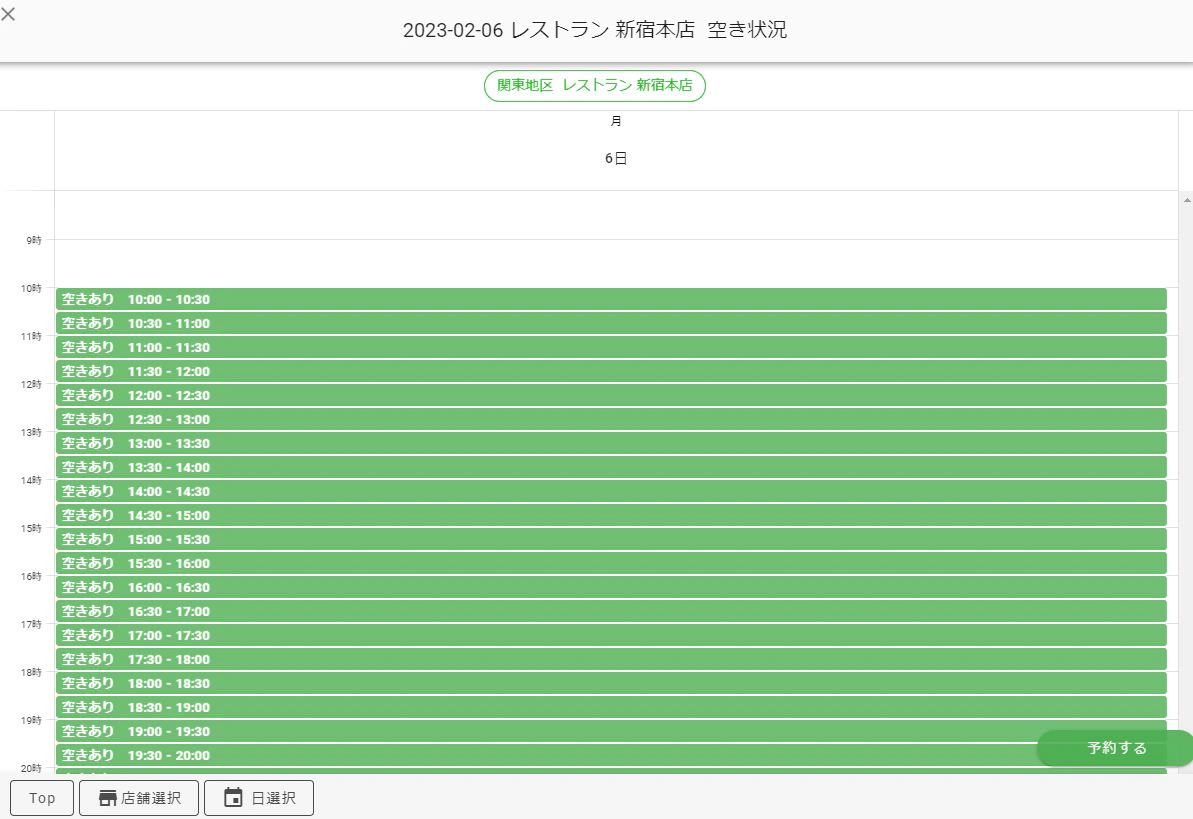Choose the 14:00 - 14:30 time slot
The image size is (1193, 819).
tap(611, 491)
